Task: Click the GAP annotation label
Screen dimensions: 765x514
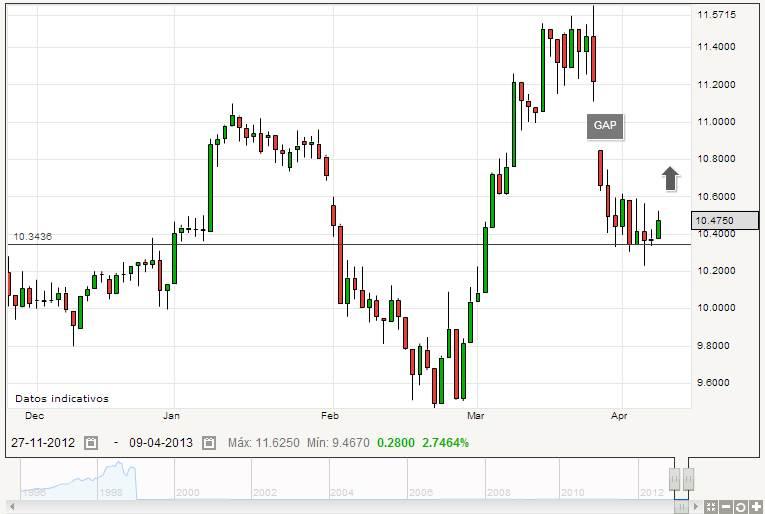Action: point(605,126)
